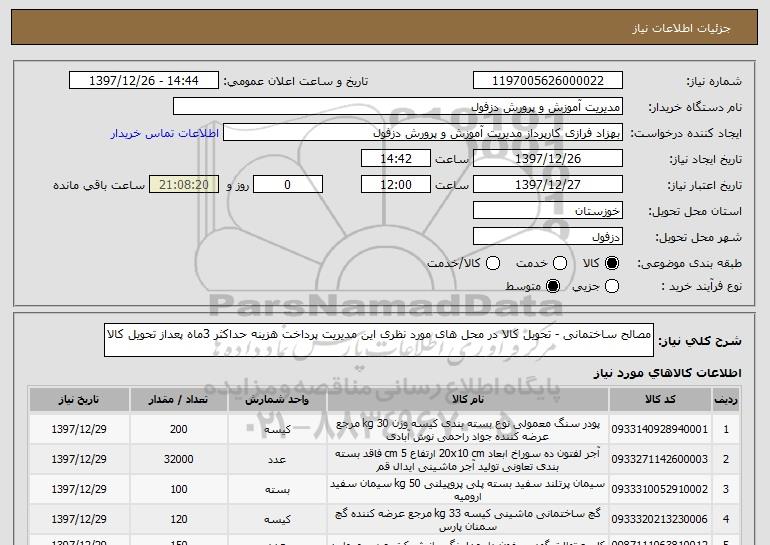770x545 pixels.
Task: Click quantity 32000 in row 2
Action: pos(179,459)
